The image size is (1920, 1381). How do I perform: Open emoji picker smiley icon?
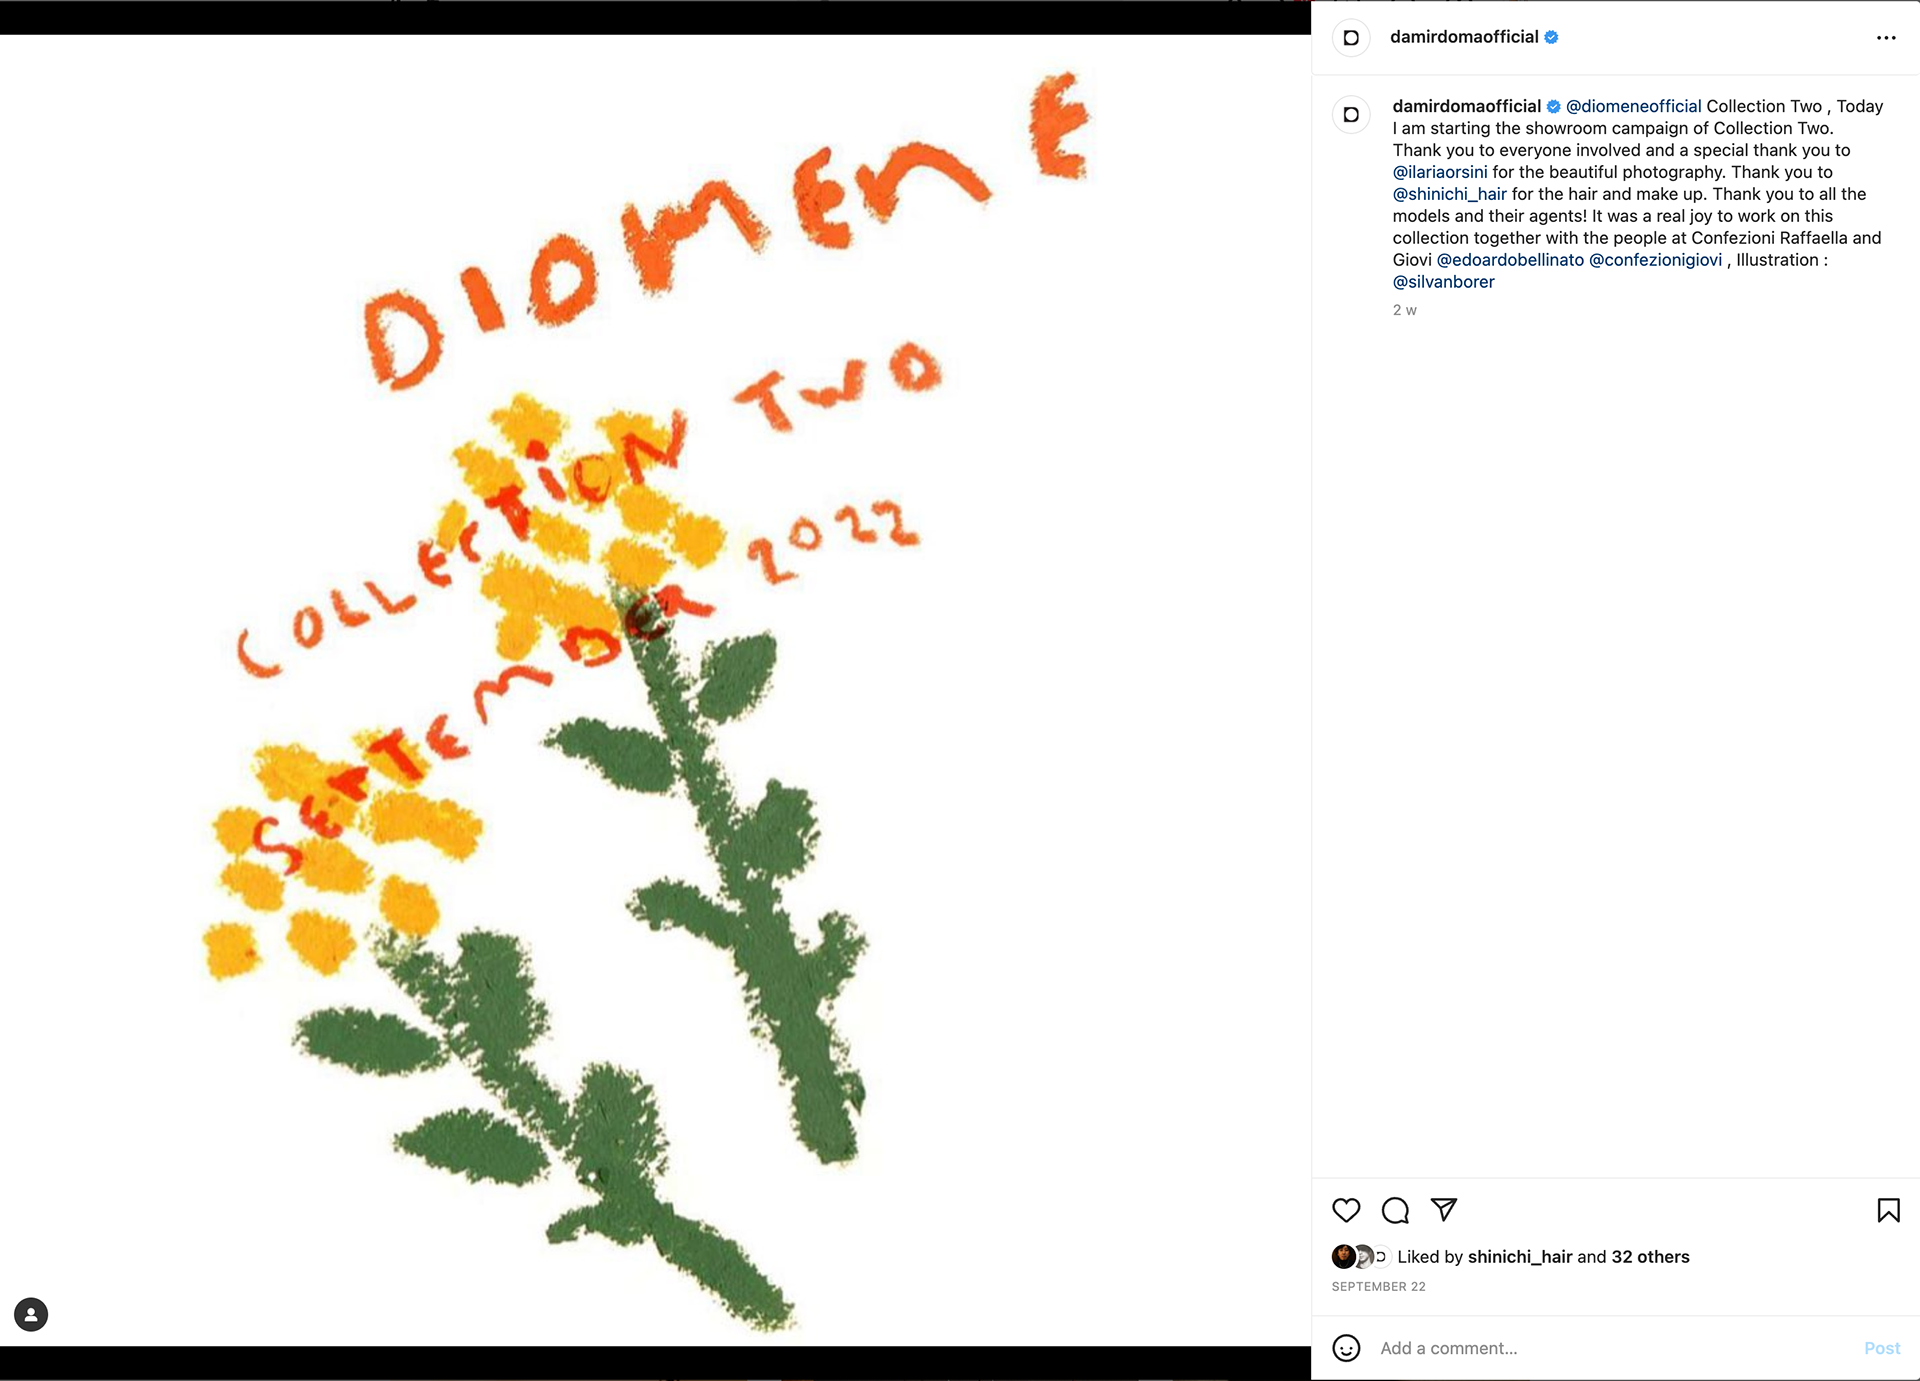1346,1348
